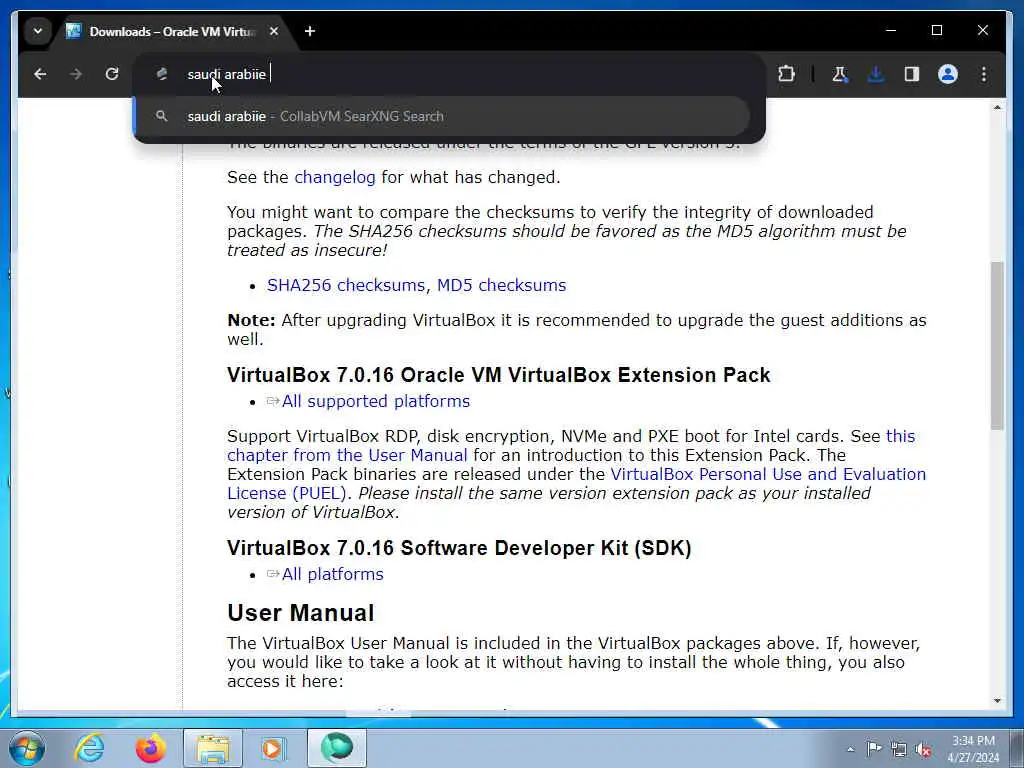Open the Chrome three-dot menu
The height and width of the screenshot is (768, 1024).
tap(984, 74)
